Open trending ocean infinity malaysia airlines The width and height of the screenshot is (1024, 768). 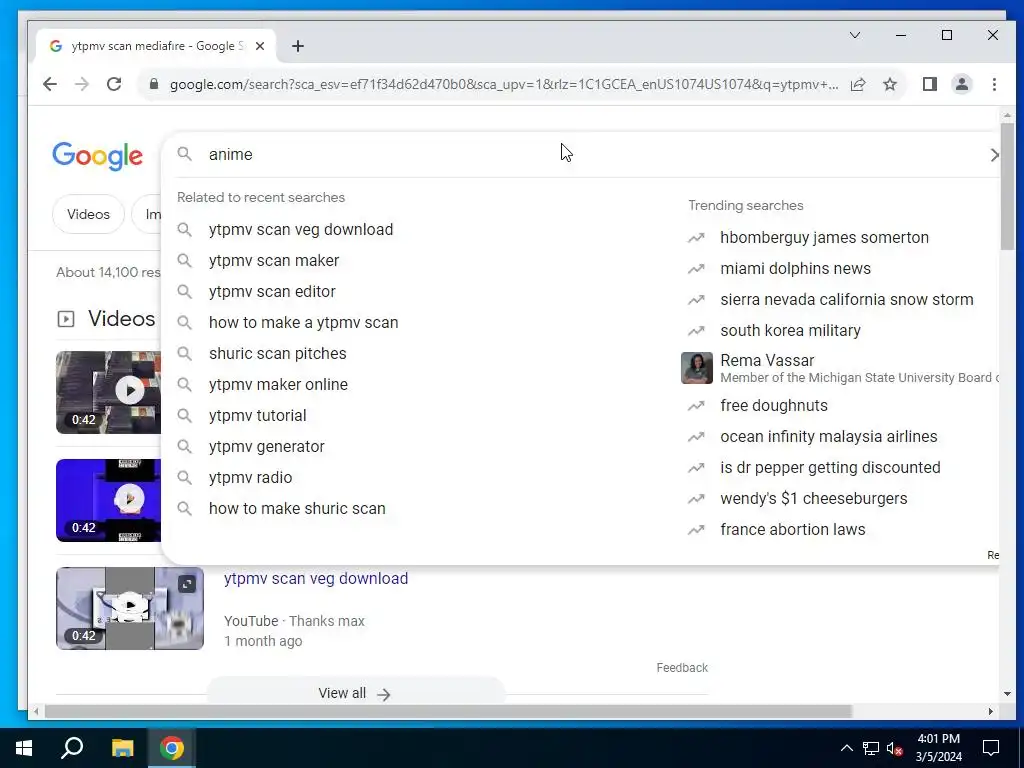pos(829,437)
